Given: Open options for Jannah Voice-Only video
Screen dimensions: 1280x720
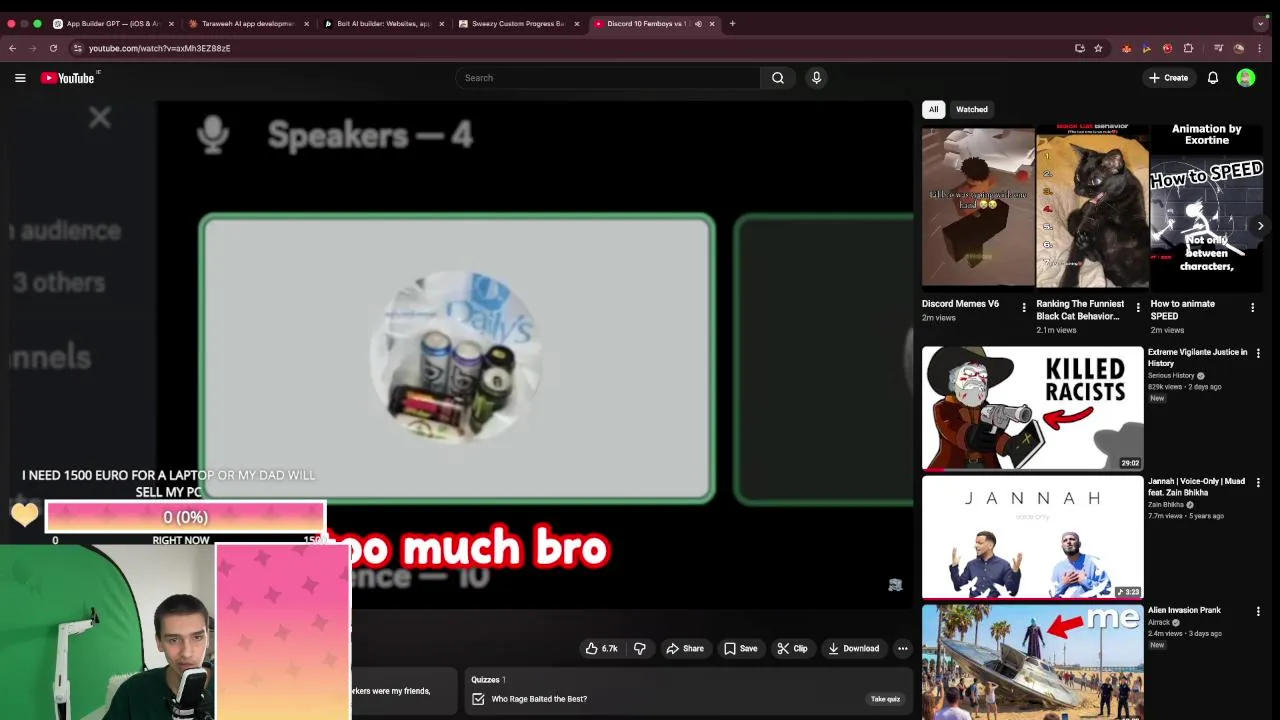Looking at the screenshot, I should tap(1258, 482).
